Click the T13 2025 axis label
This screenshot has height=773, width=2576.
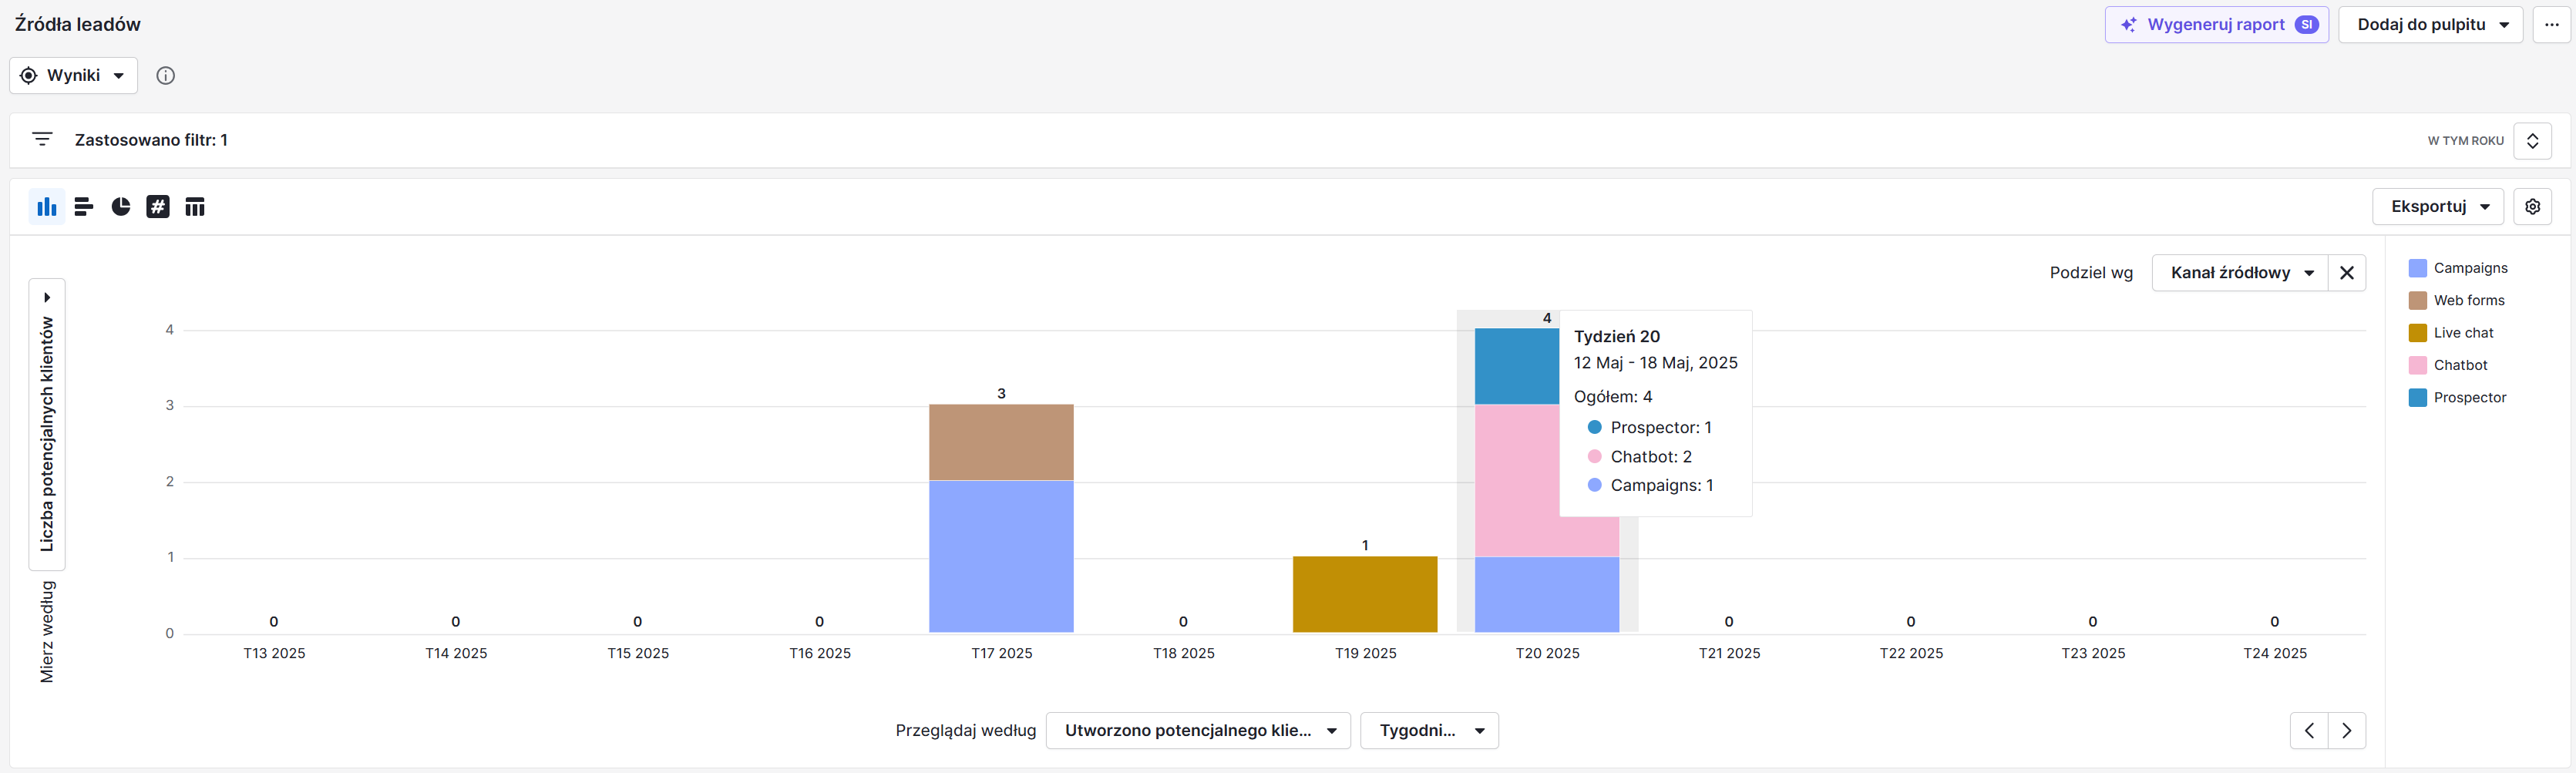(x=274, y=654)
